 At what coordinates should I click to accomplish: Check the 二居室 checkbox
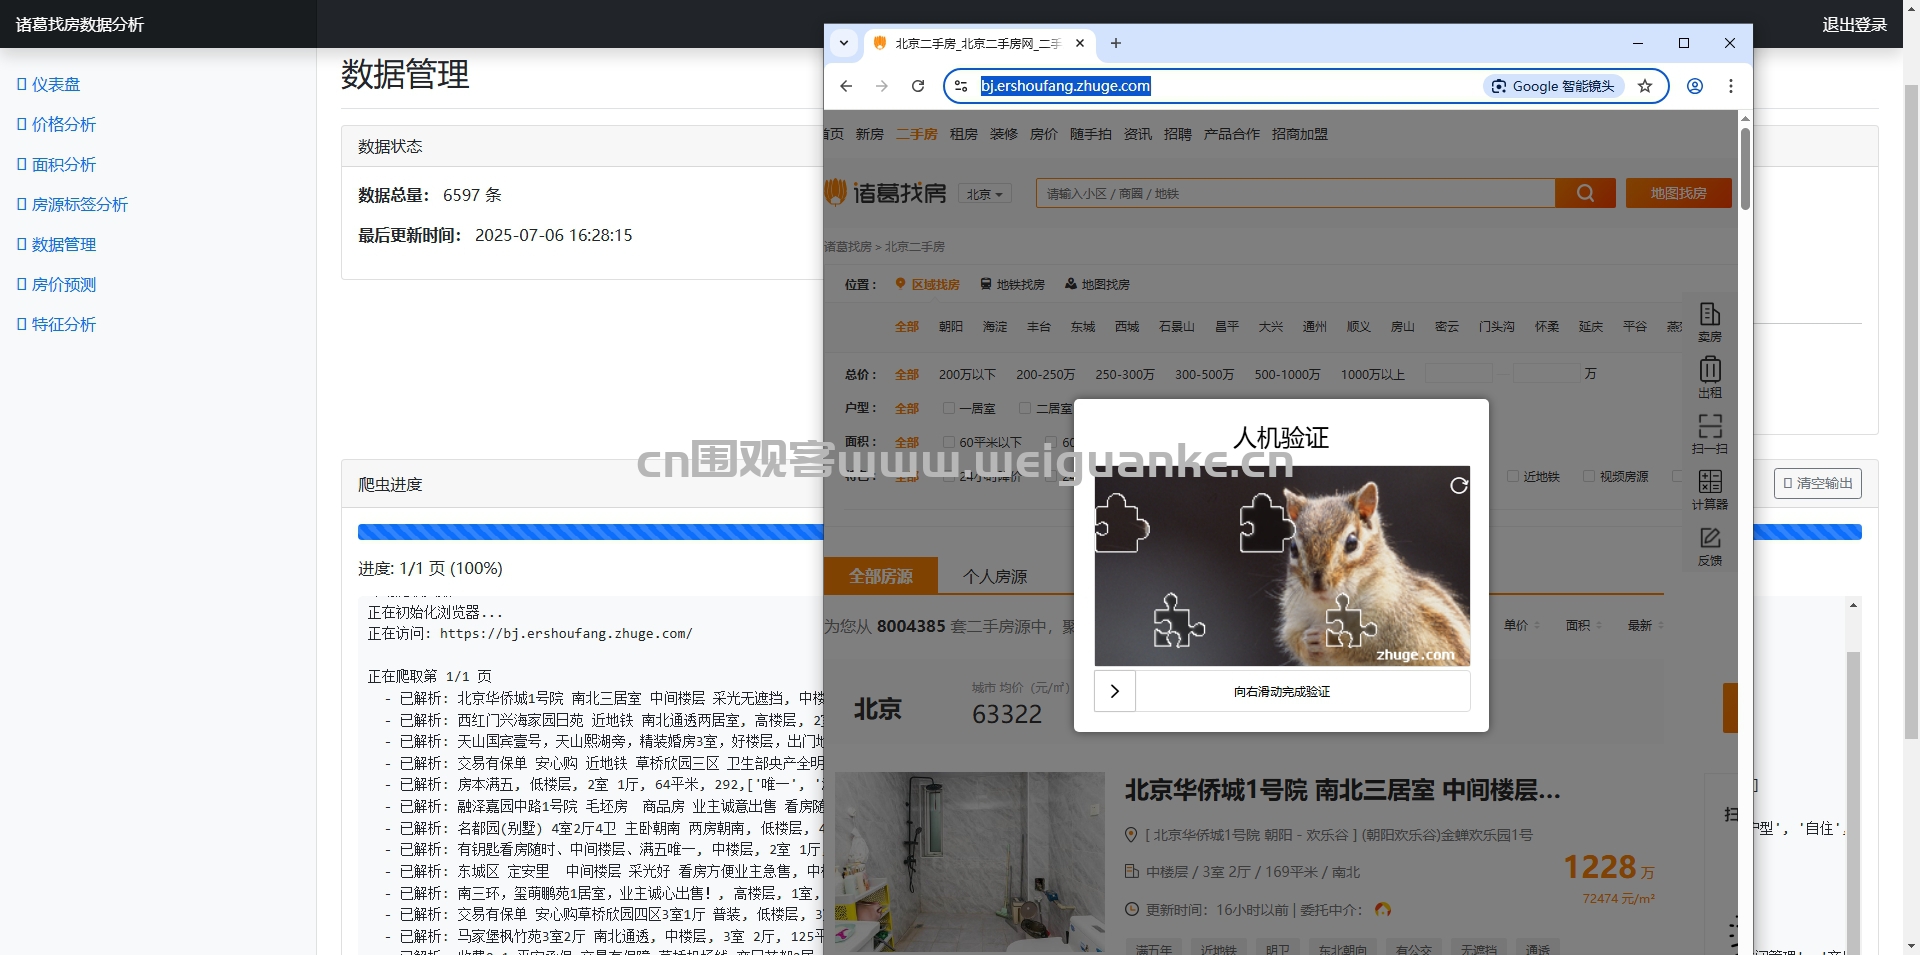pos(1025,408)
